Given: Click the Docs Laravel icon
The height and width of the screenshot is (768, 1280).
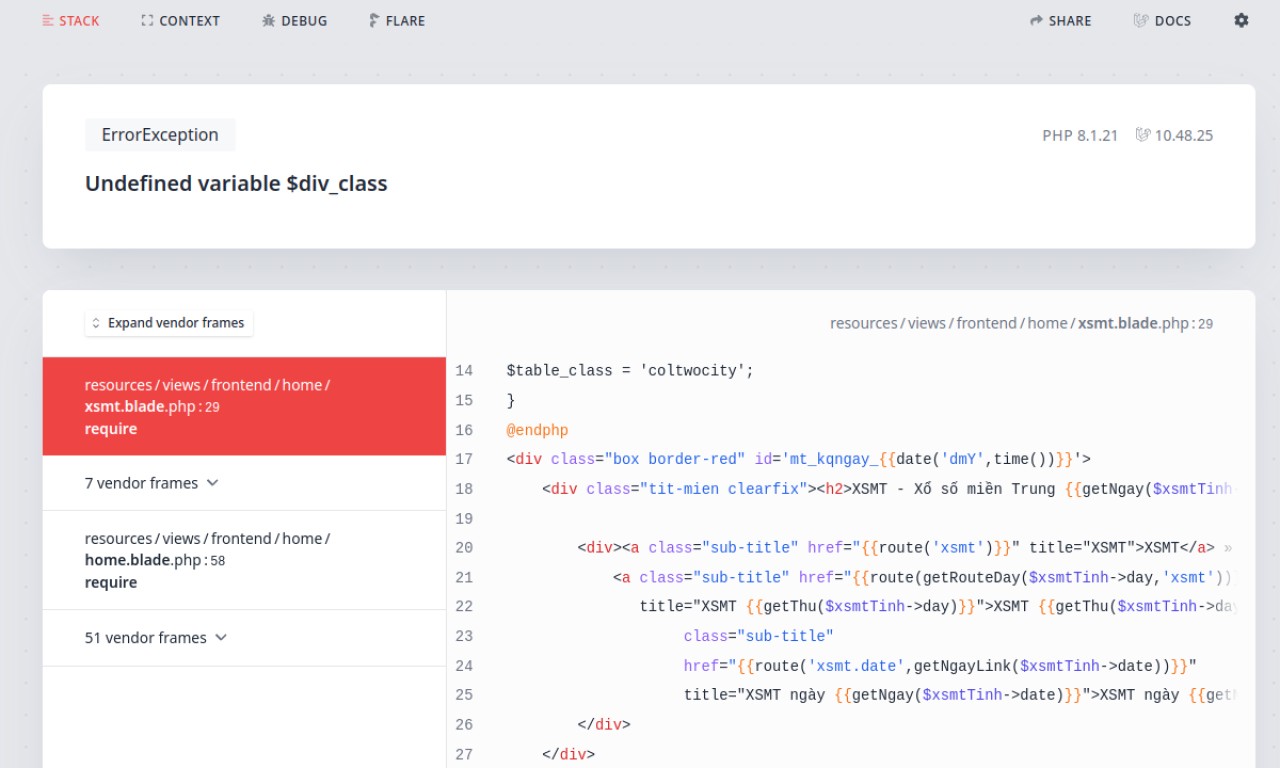Looking at the screenshot, I should tap(1140, 20).
